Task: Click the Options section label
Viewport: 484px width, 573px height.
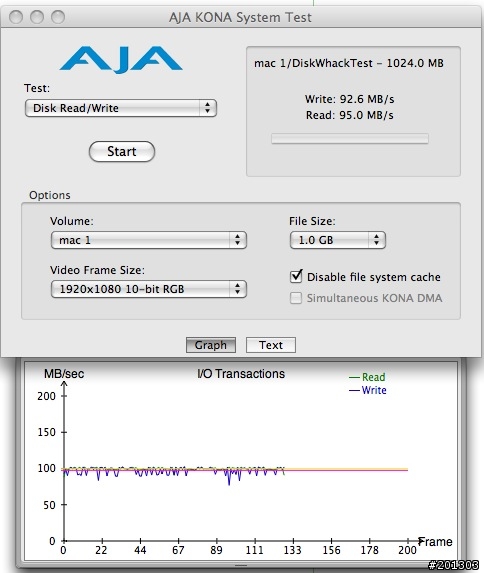Action: coord(50,195)
